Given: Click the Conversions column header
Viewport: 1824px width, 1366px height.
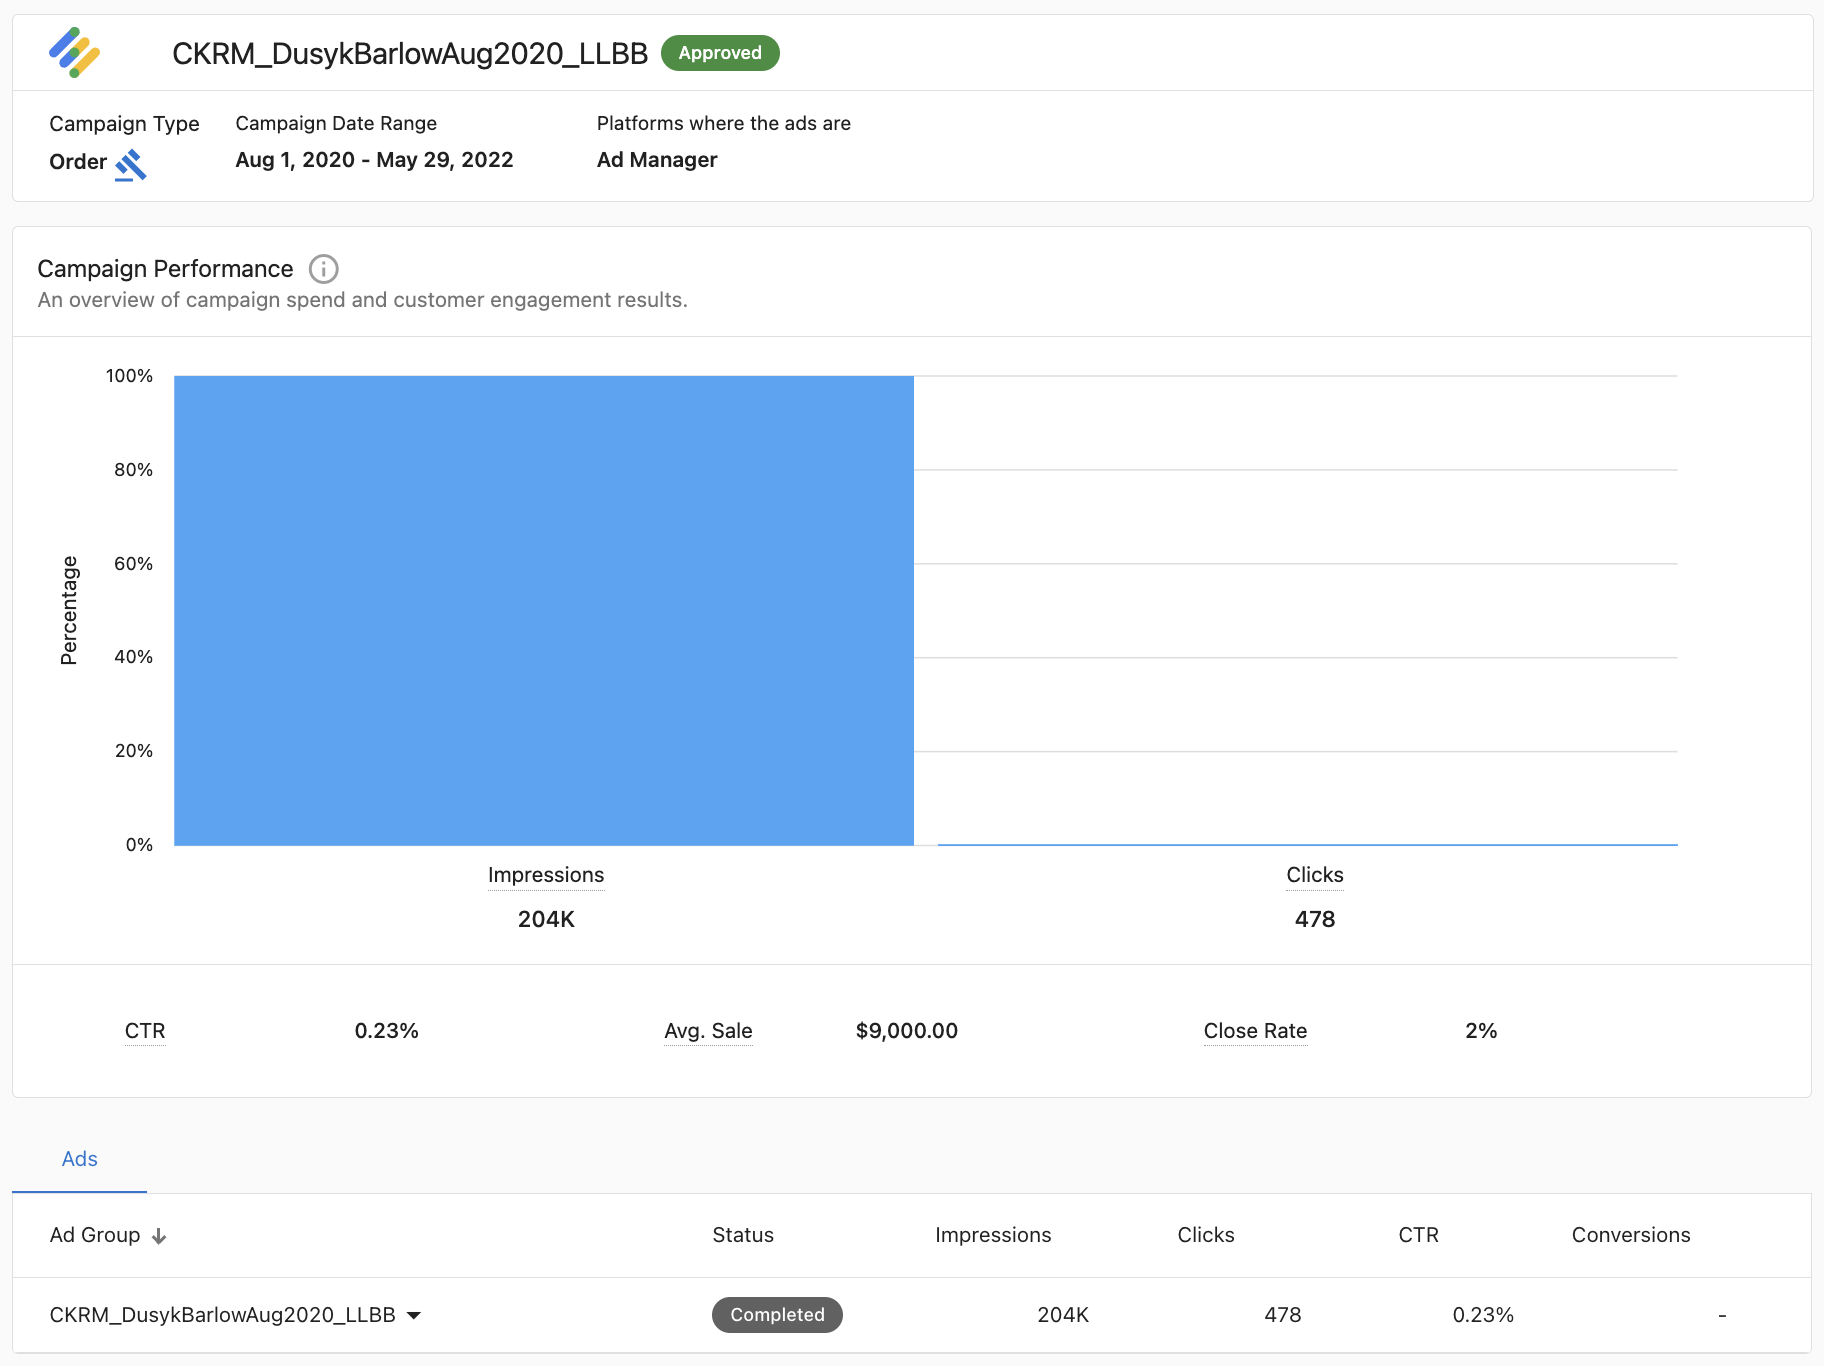Looking at the screenshot, I should coord(1630,1235).
